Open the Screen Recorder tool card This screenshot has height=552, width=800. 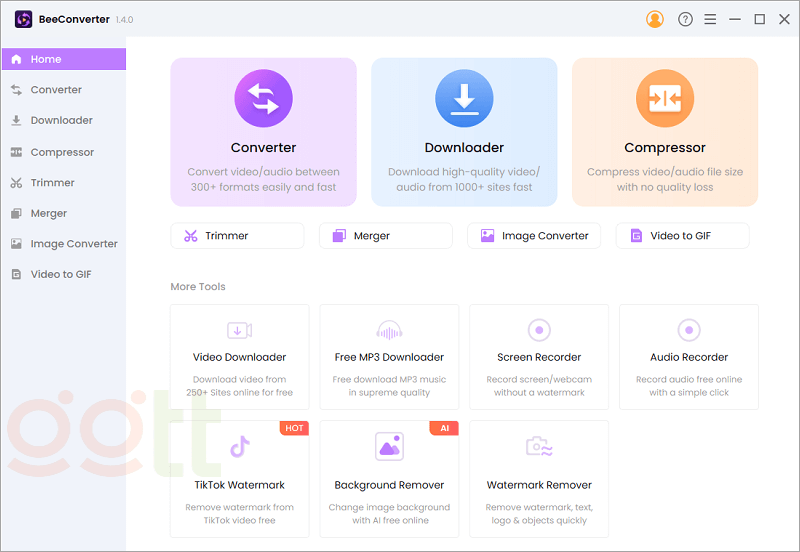pyautogui.click(x=539, y=355)
